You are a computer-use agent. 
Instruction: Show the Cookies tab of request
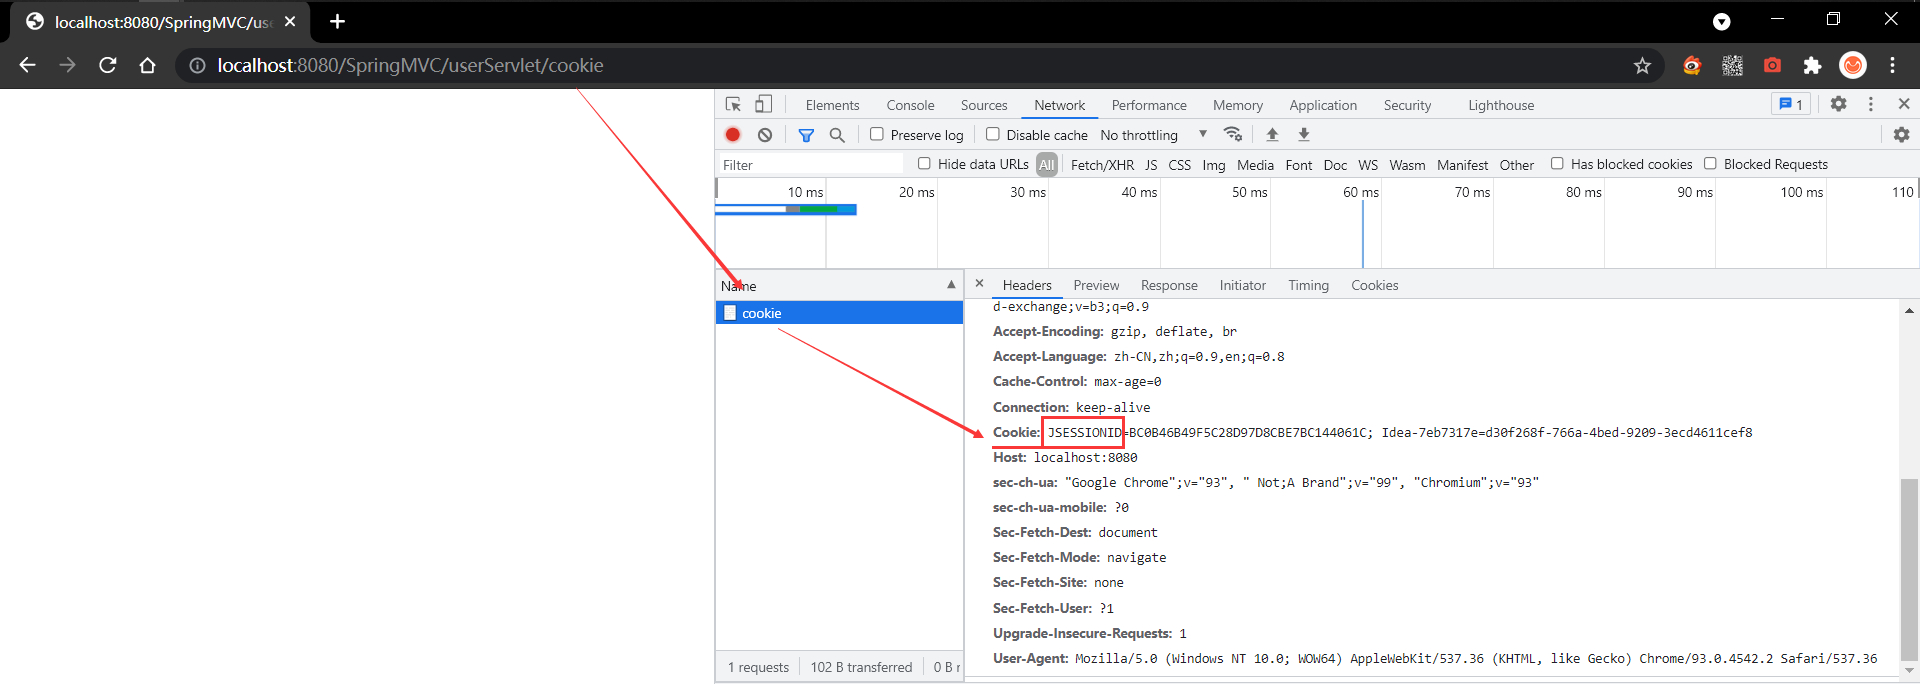click(x=1374, y=285)
